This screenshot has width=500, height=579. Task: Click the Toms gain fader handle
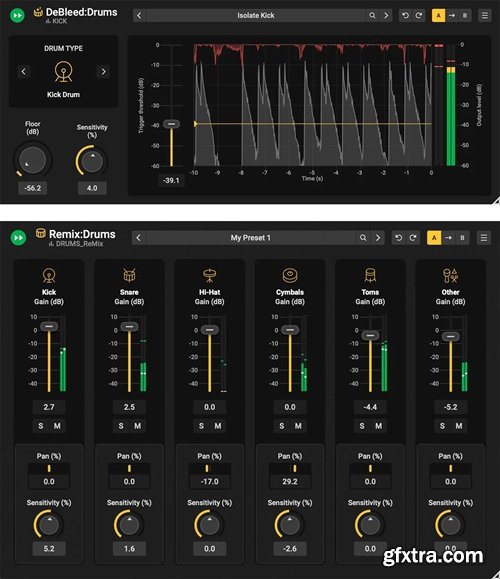click(370, 336)
